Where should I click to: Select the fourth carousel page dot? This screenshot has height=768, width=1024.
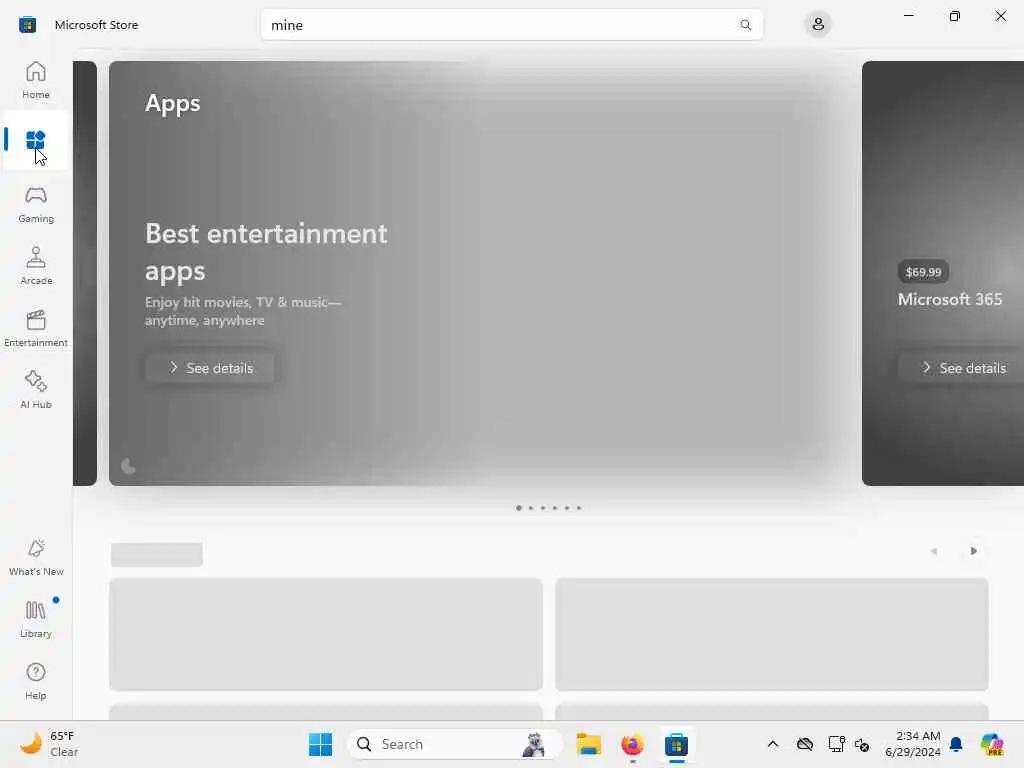(554, 507)
